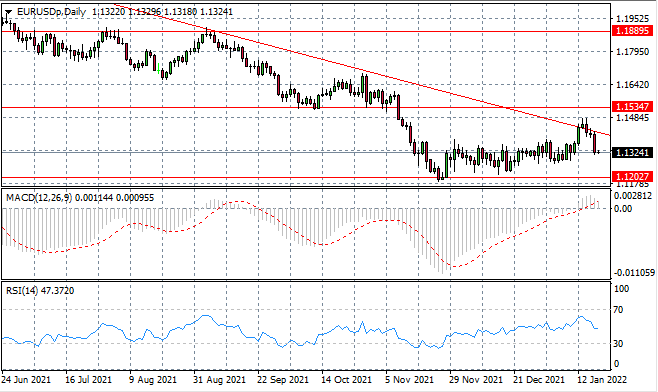Click the 12 Jan 2022 date label

coord(602,380)
